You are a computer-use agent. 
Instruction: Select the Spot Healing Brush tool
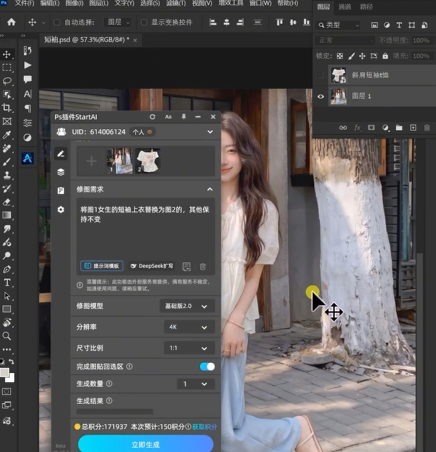pos(7,148)
